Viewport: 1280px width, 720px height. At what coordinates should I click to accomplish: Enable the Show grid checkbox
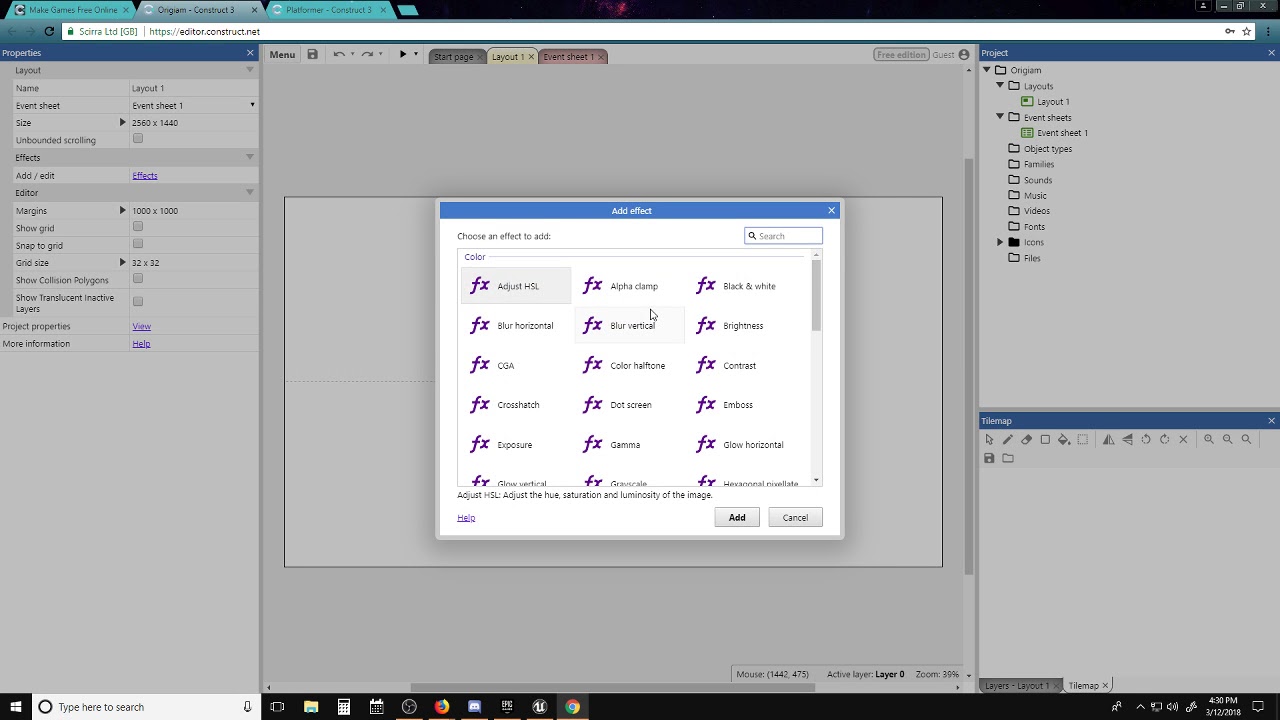click(138, 227)
